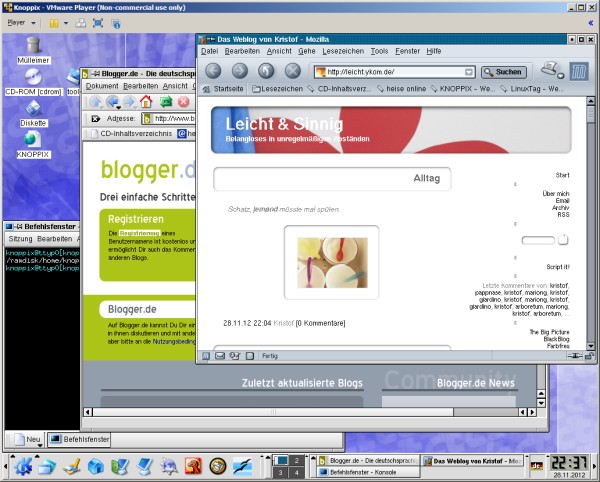Open Sitzung menu in Befehlsfenster window
Screen dimensions: 600x482
20,239
